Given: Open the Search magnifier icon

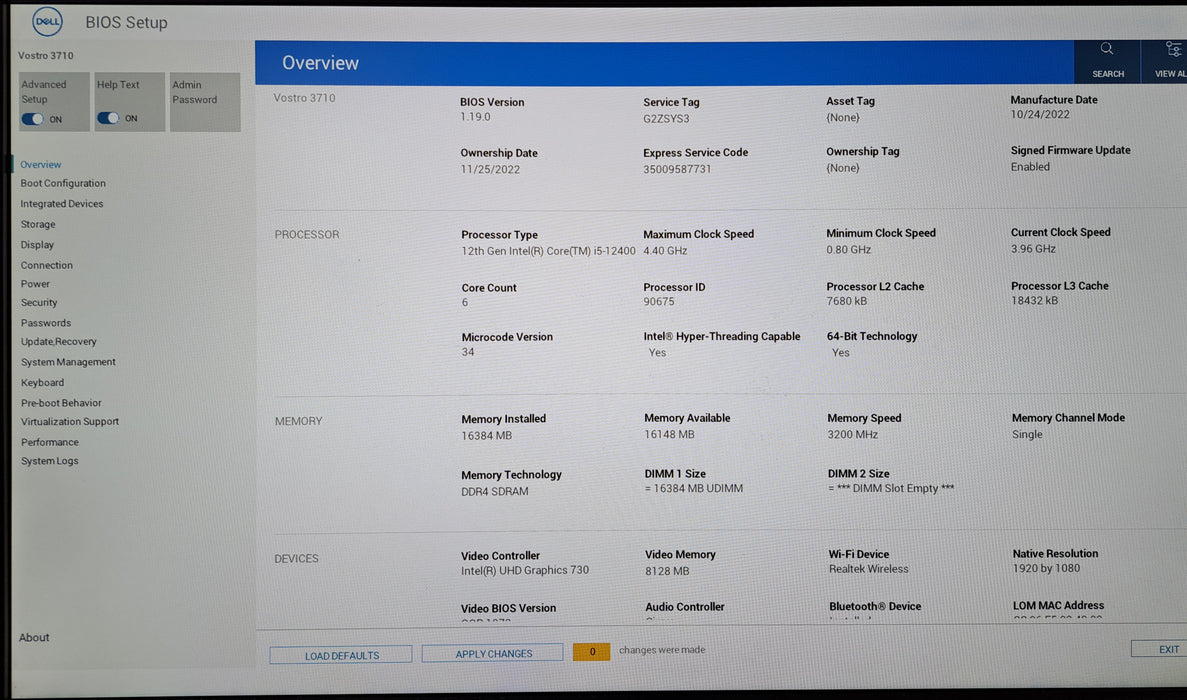Looking at the screenshot, I should (x=1107, y=49).
